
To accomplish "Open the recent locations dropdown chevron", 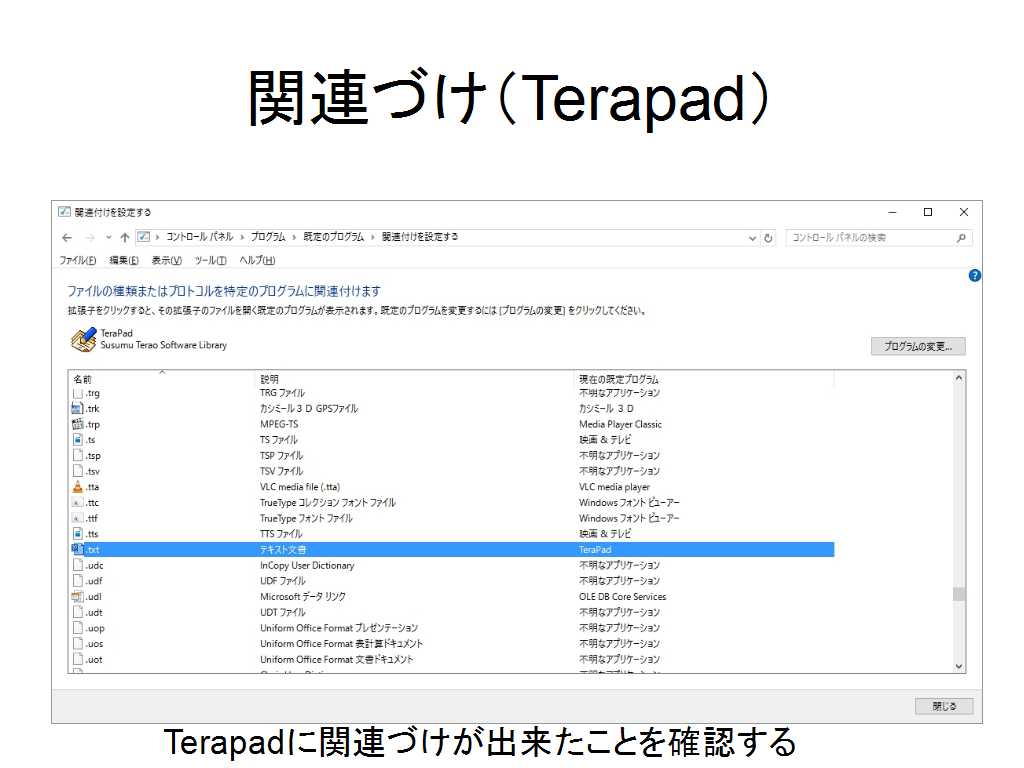I will (108, 238).
